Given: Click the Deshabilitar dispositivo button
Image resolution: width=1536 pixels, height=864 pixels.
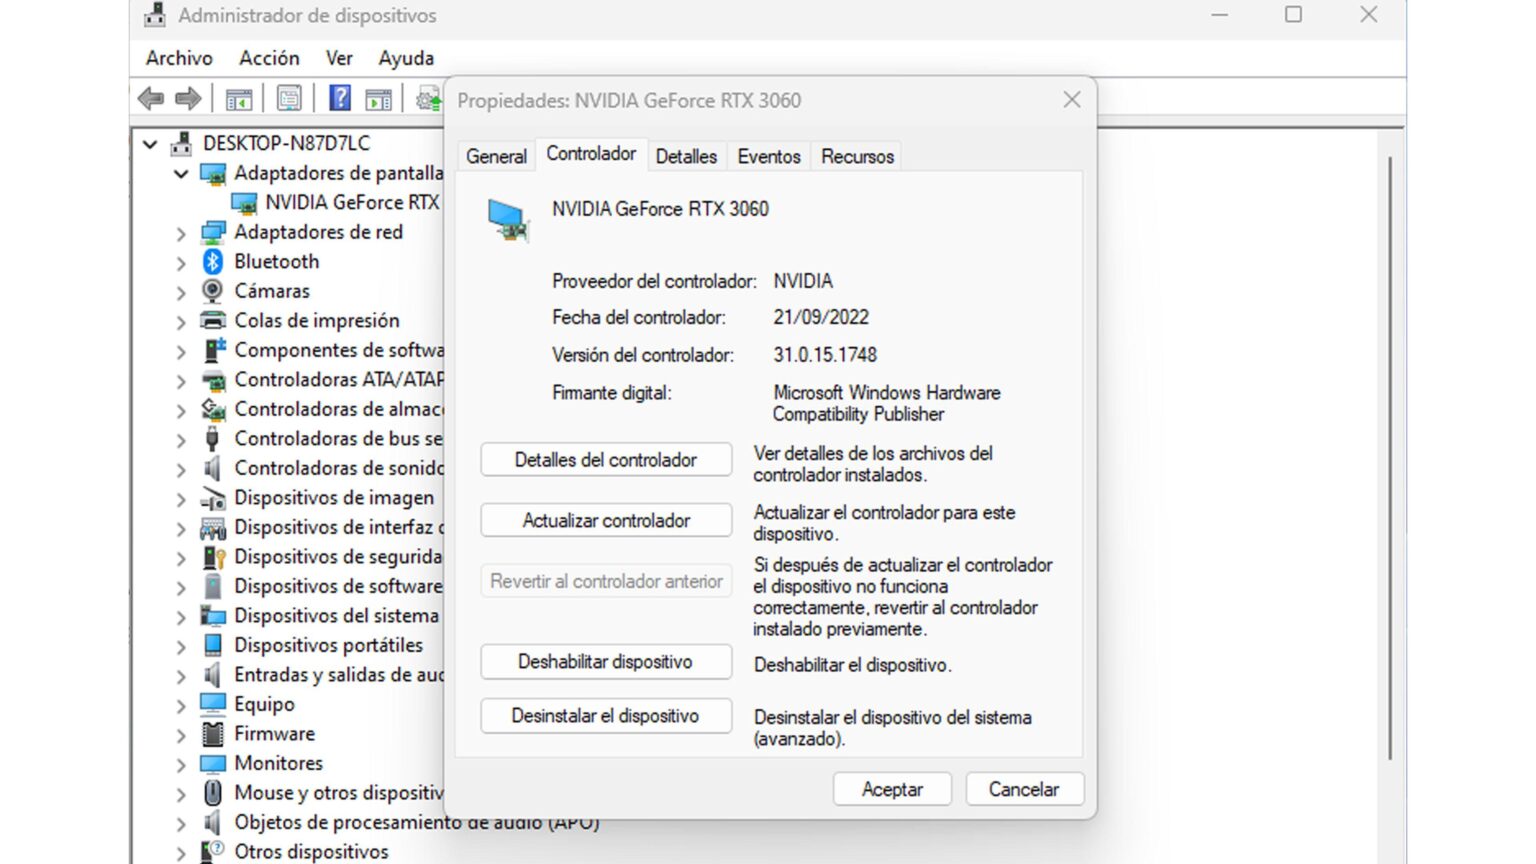Looking at the screenshot, I should pyautogui.click(x=605, y=661).
